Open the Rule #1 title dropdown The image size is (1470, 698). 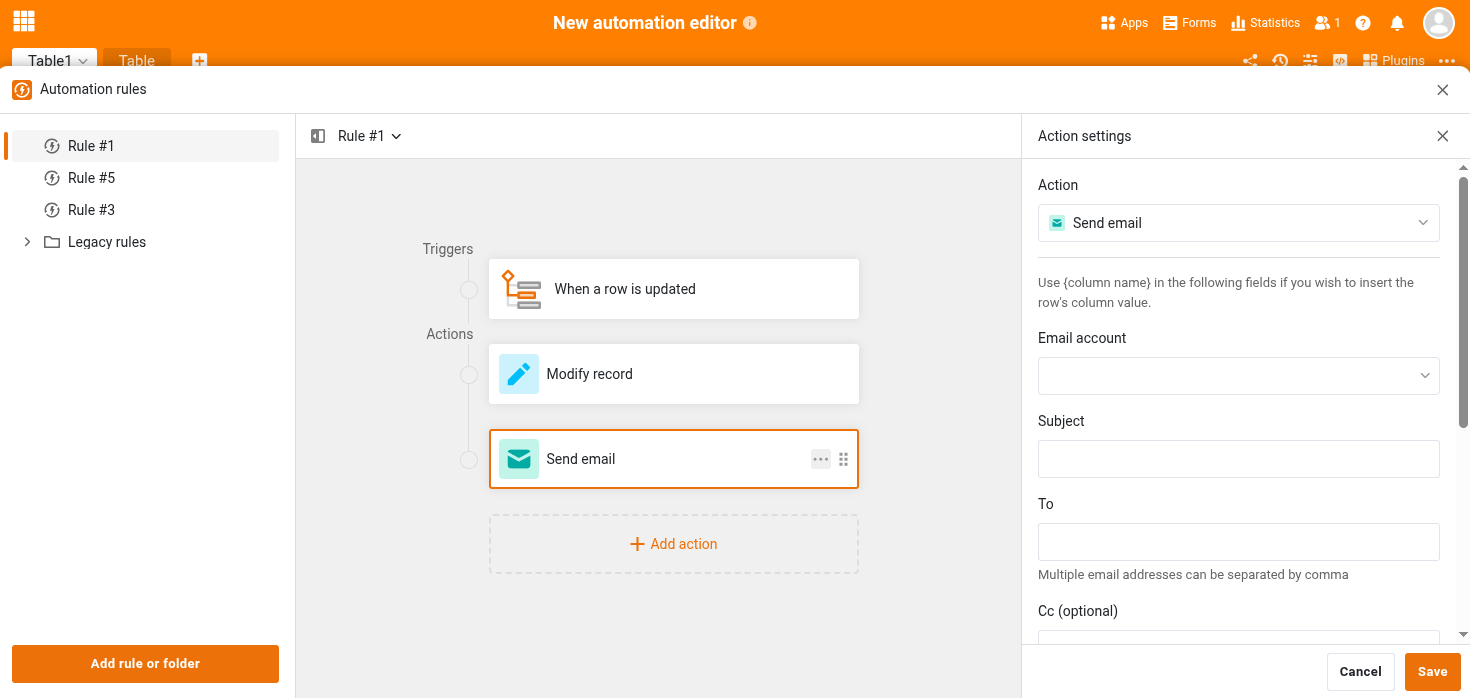pyautogui.click(x=369, y=136)
